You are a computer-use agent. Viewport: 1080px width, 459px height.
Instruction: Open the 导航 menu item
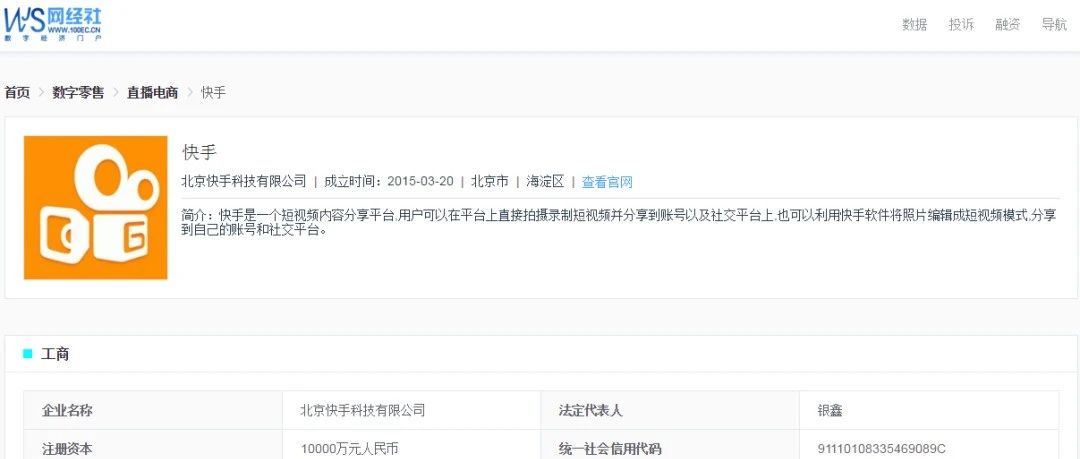(x=1055, y=25)
